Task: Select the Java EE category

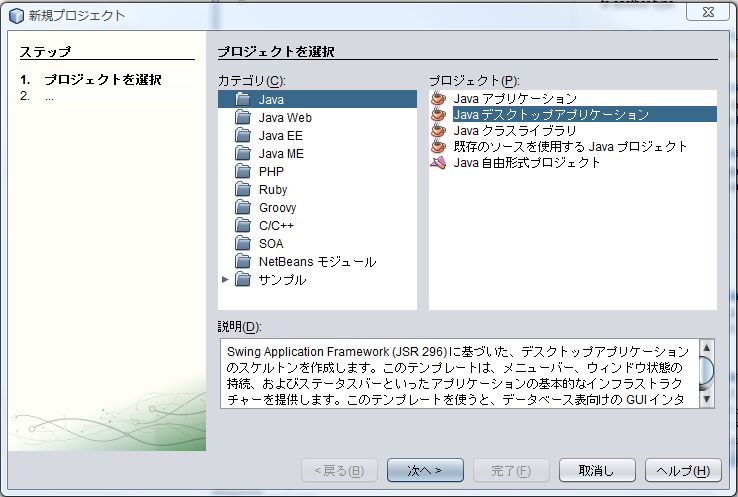Action: (x=280, y=136)
